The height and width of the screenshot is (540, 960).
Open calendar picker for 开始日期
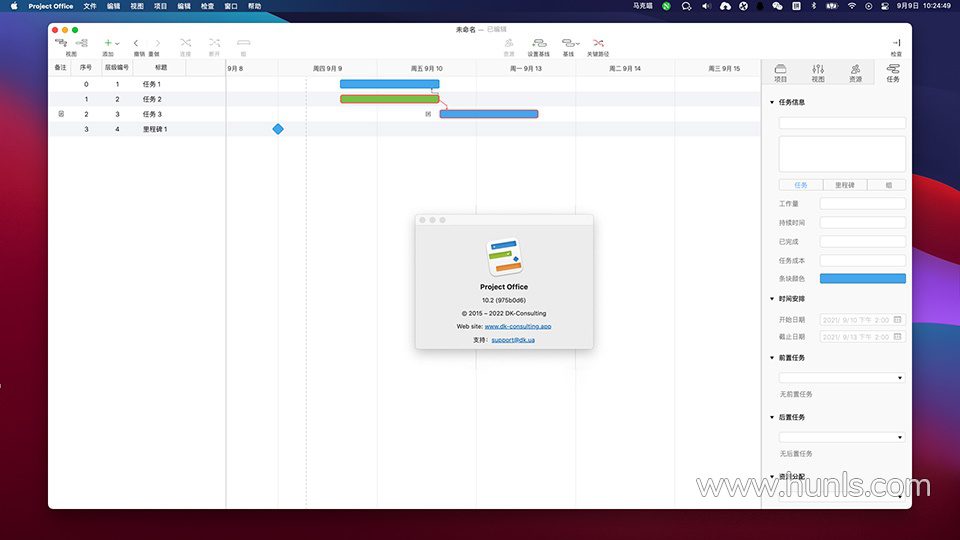click(x=897, y=320)
